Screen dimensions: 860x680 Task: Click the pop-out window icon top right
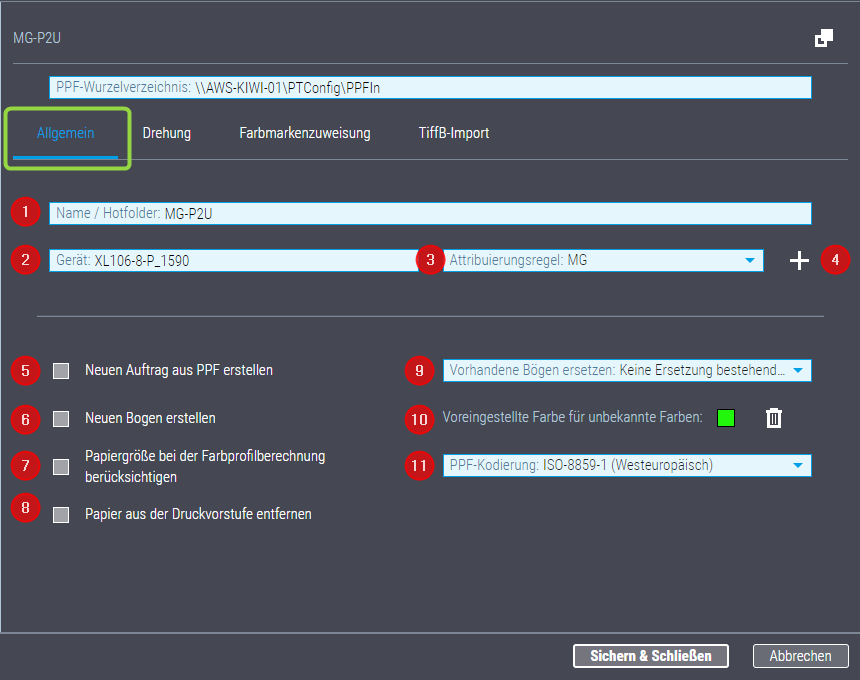pos(823,36)
